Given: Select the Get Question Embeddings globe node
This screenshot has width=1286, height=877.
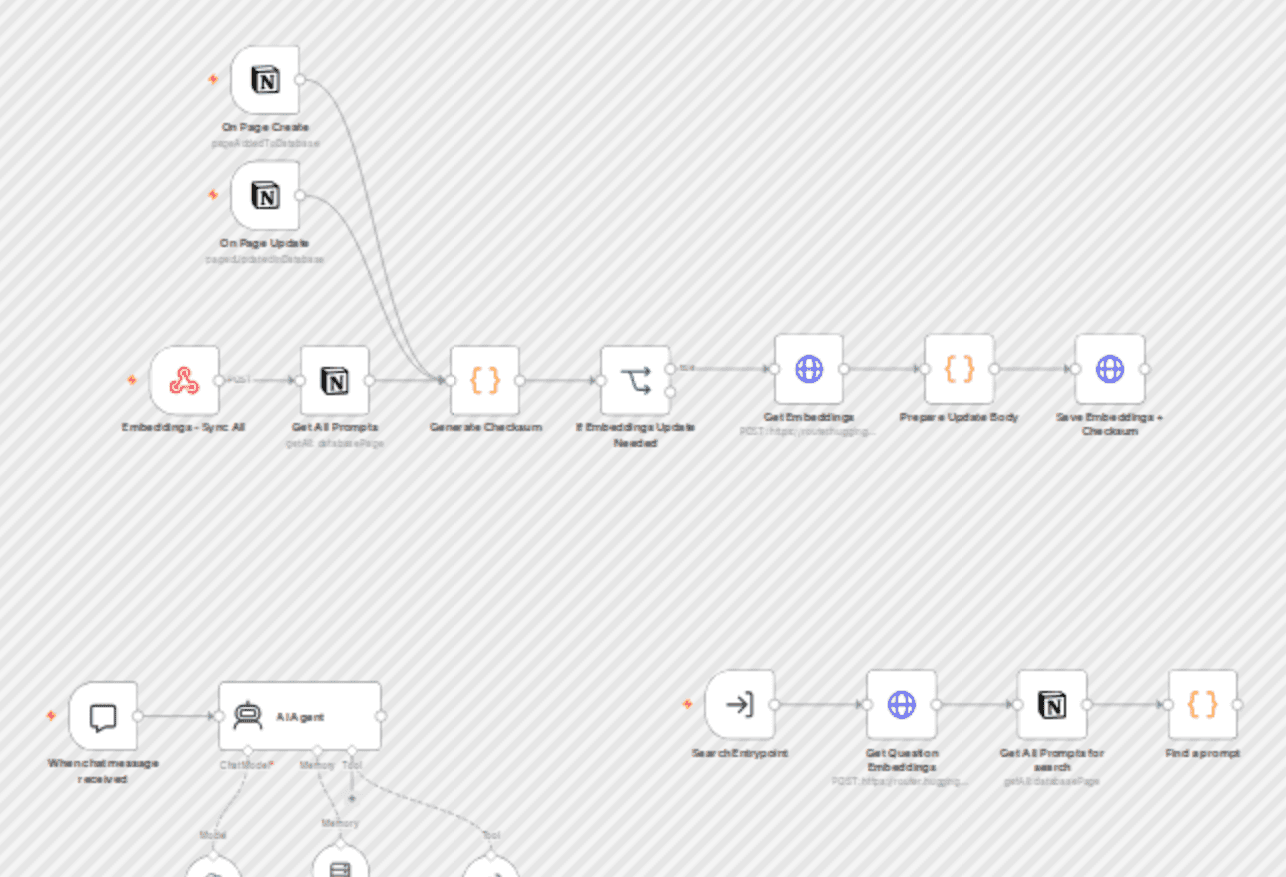Looking at the screenshot, I should [x=902, y=705].
